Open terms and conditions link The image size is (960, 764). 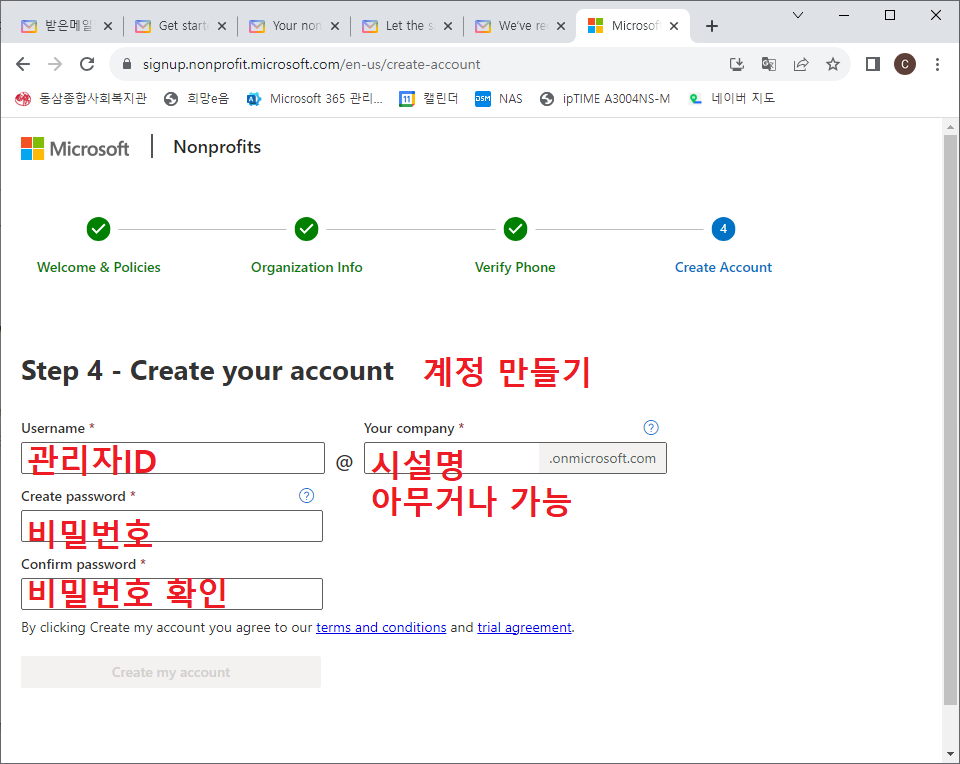(x=381, y=627)
